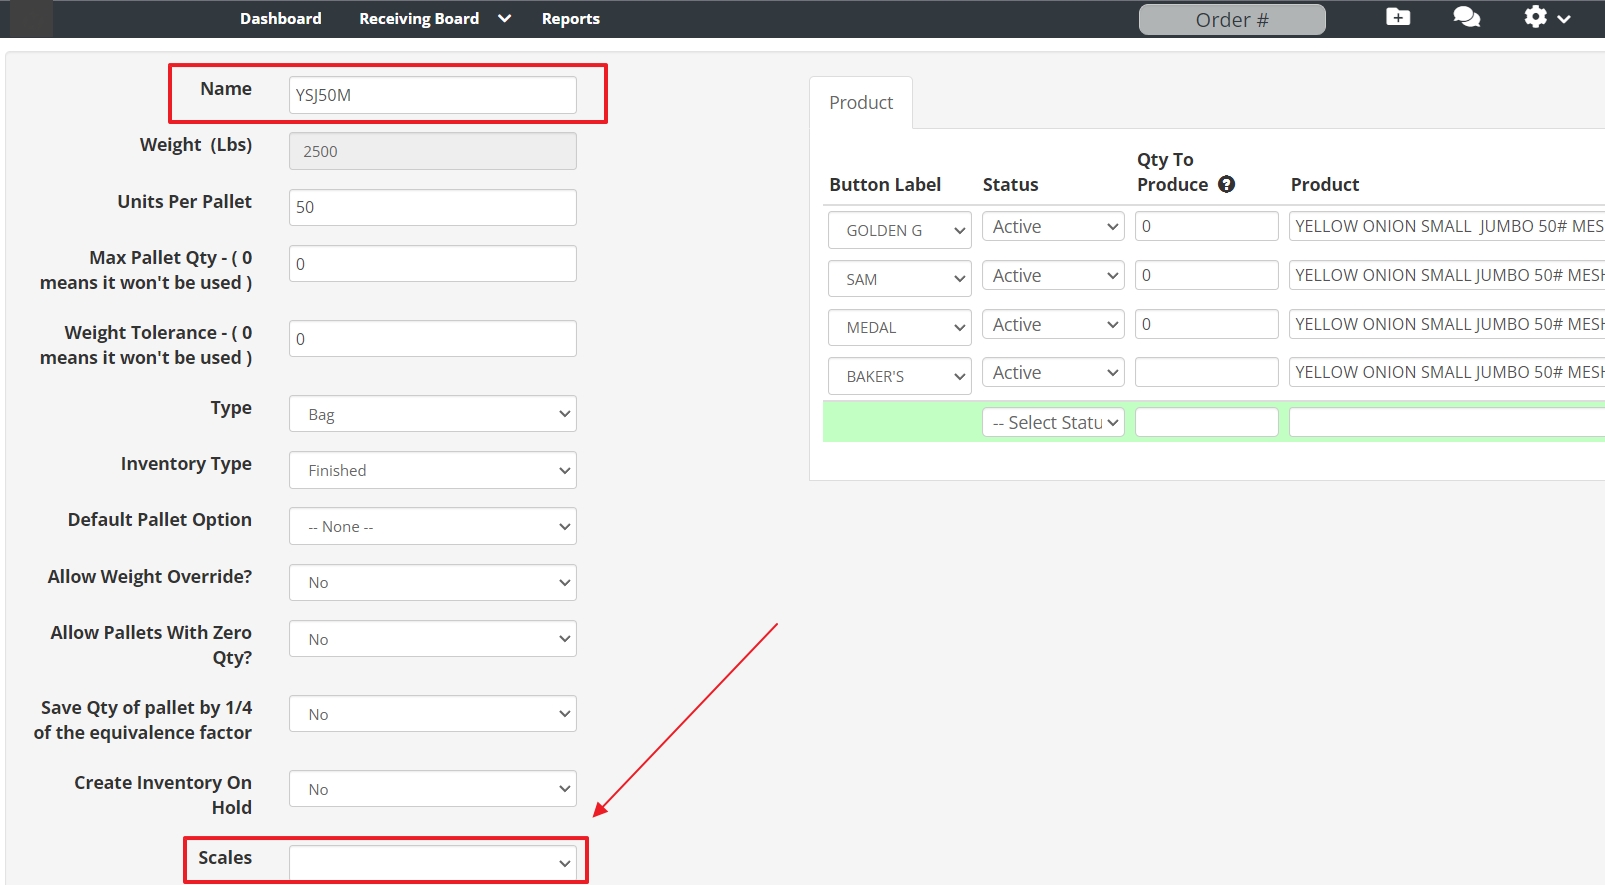Image resolution: width=1605 pixels, height=885 pixels.
Task: Open the Select Status dropdown in new row
Action: (x=1053, y=423)
